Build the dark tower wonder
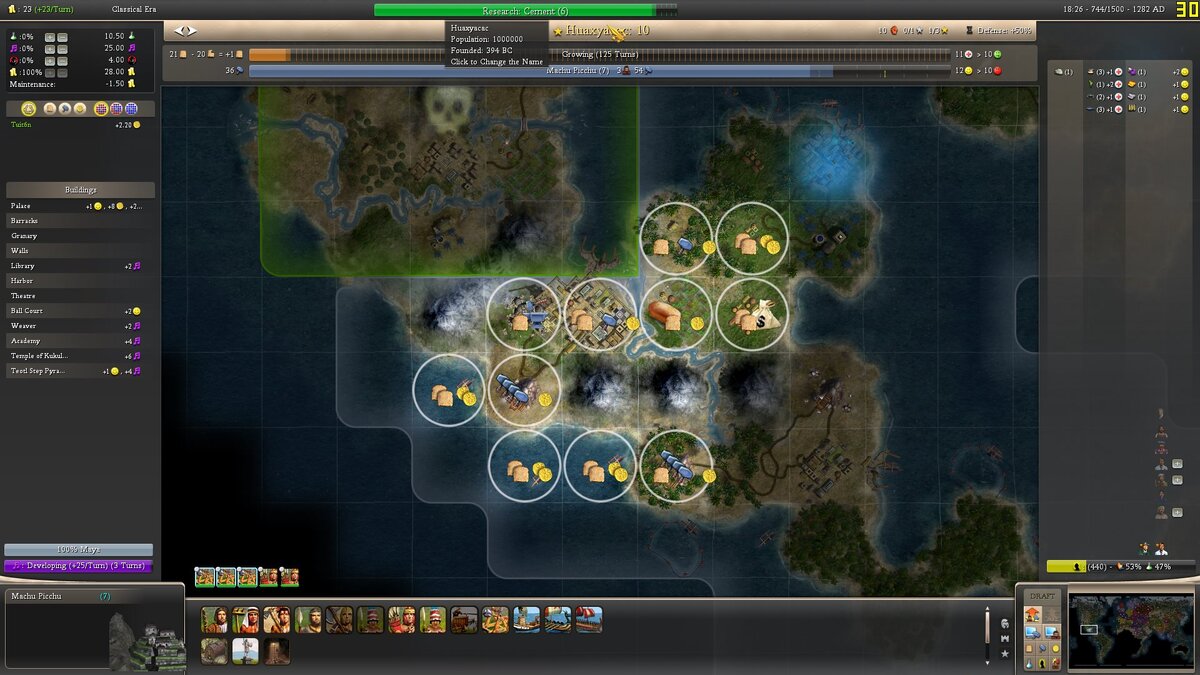 pos(276,651)
